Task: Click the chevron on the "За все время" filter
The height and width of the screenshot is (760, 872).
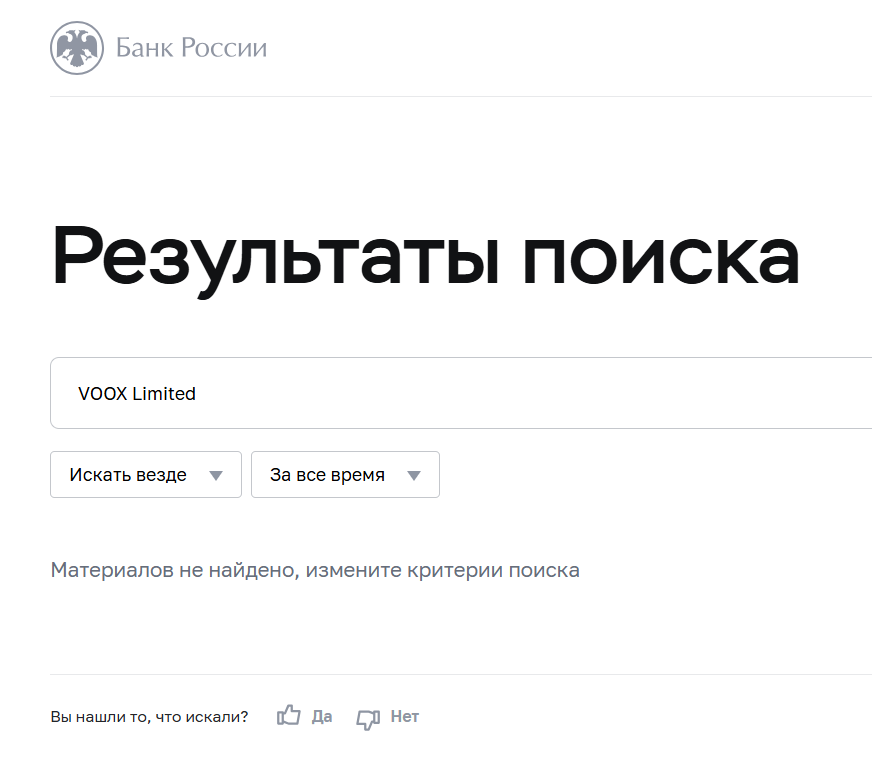Action: [x=413, y=474]
